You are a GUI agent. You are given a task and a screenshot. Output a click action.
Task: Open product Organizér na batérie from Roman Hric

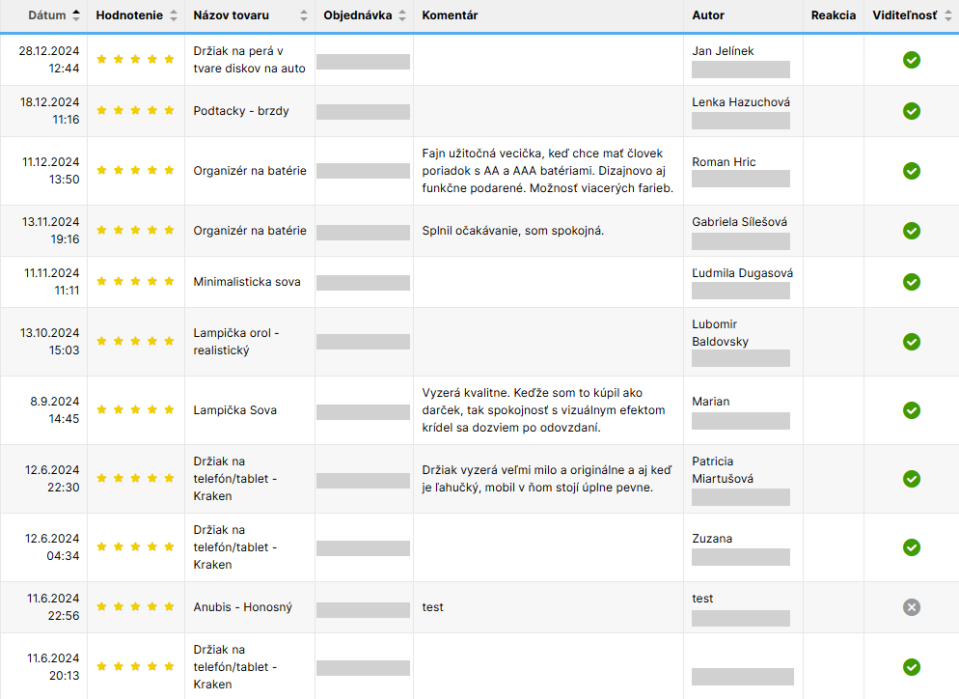[x=250, y=171]
